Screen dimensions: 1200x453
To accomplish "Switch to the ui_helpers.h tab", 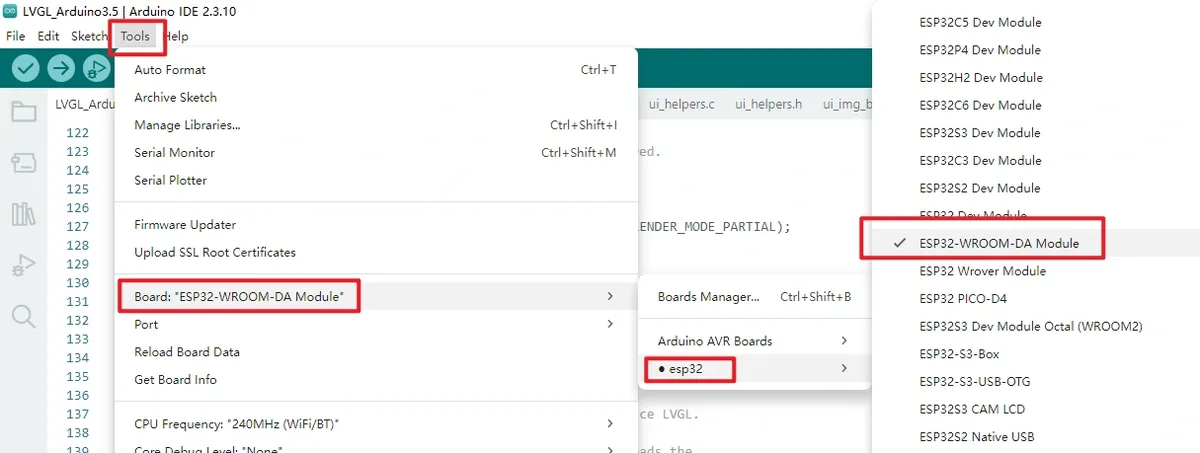I will tap(769, 104).
